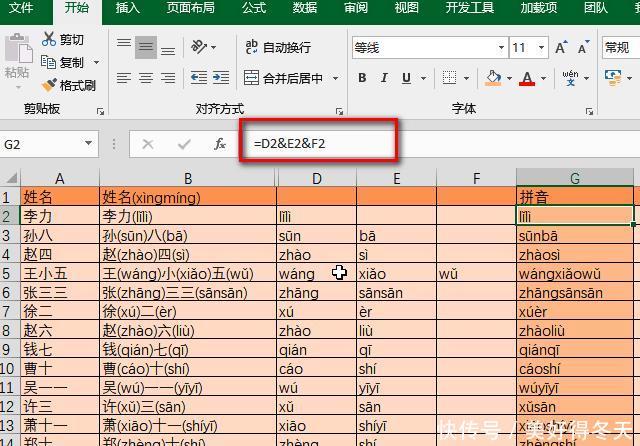Toggle Wrap Text (自动换行)
The width and height of the screenshot is (640, 446).
(x=278, y=47)
